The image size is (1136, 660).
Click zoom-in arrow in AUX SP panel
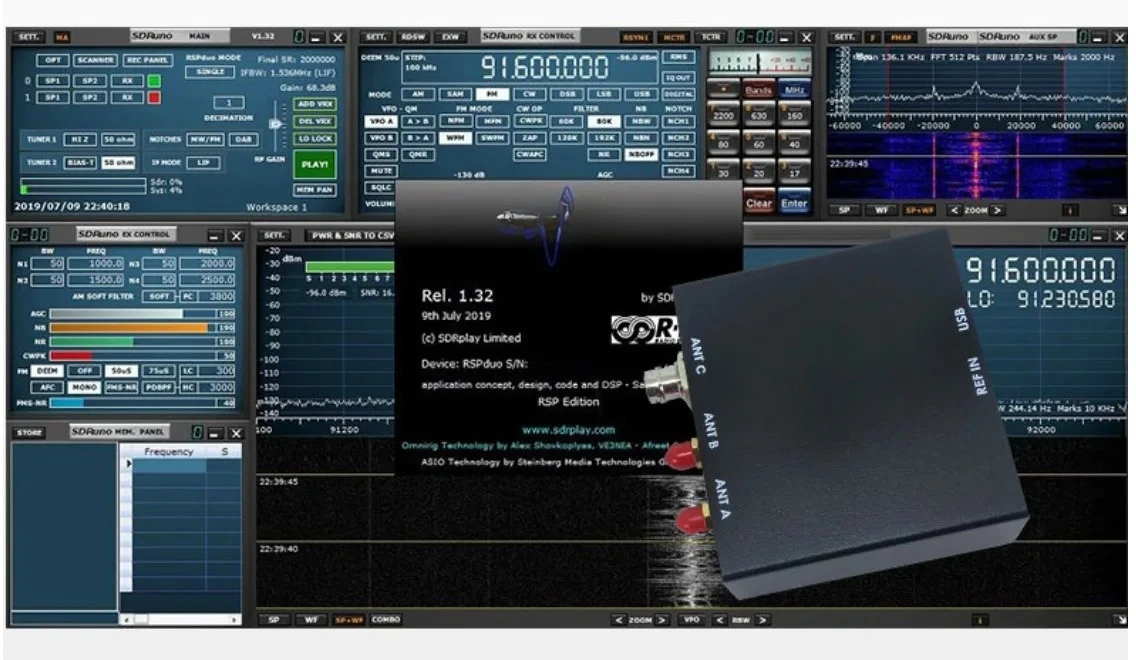click(x=996, y=210)
